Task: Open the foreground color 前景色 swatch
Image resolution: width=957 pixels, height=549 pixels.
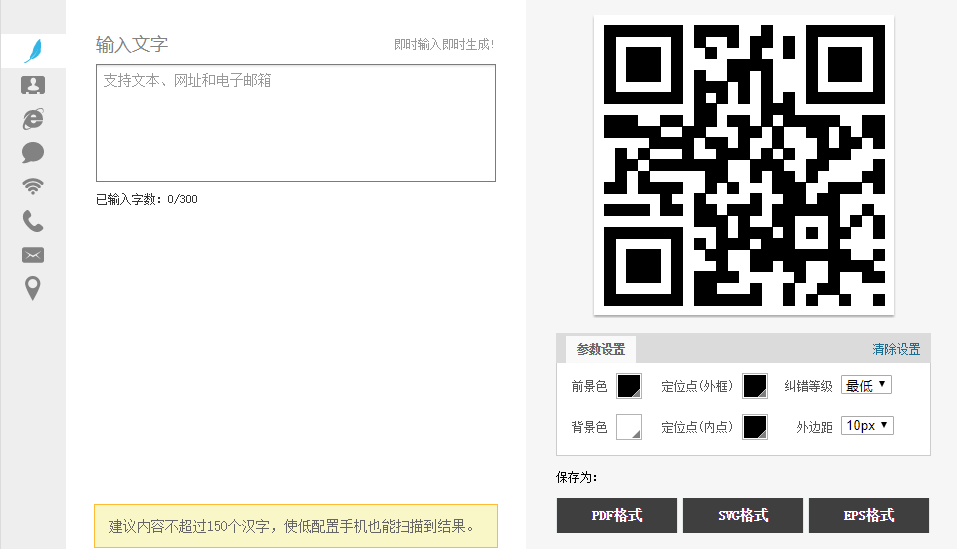Action: click(629, 386)
